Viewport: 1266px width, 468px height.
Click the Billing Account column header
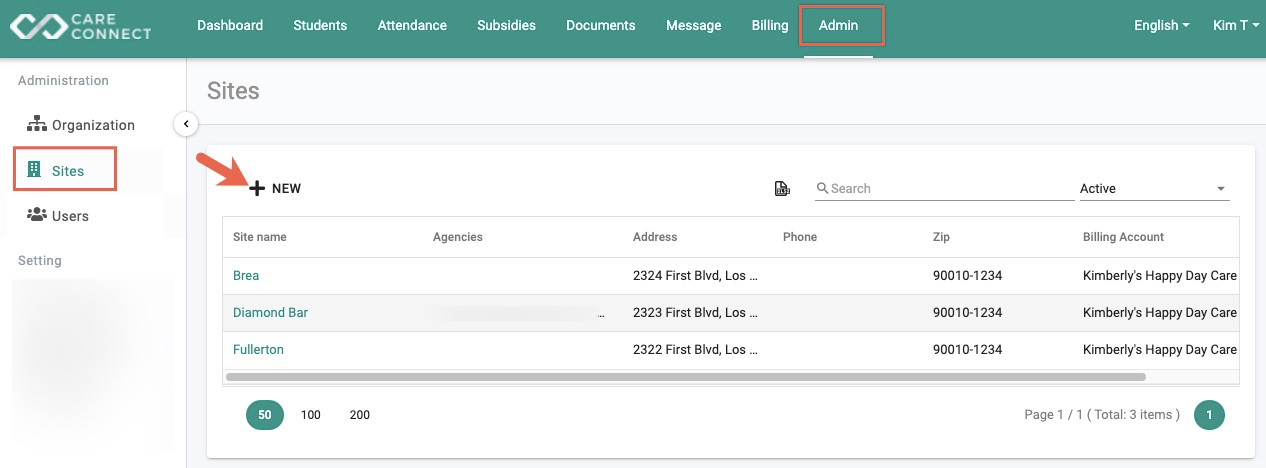(x=1123, y=237)
